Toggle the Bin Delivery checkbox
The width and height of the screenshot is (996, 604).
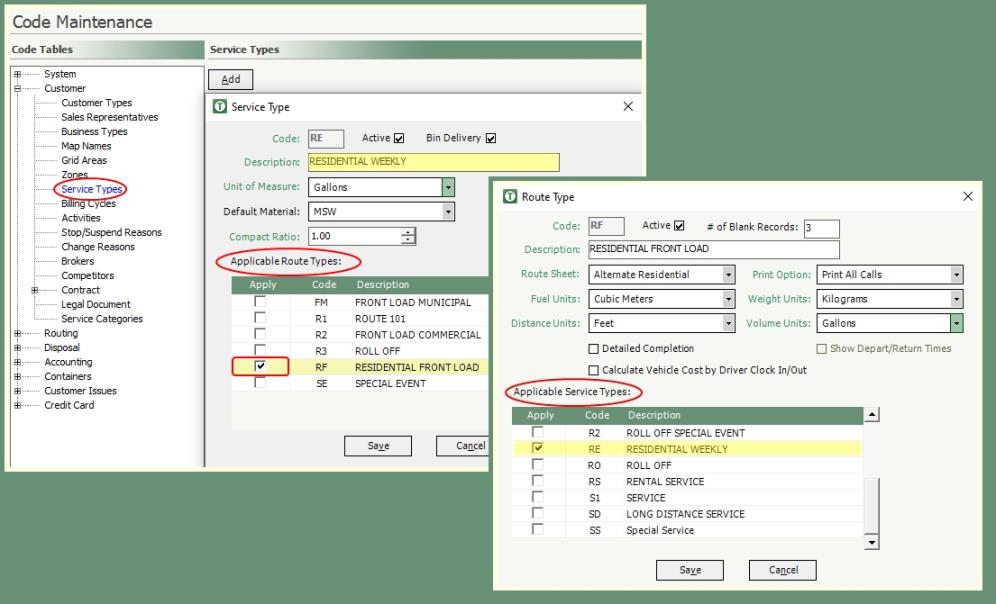pos(490,138)
